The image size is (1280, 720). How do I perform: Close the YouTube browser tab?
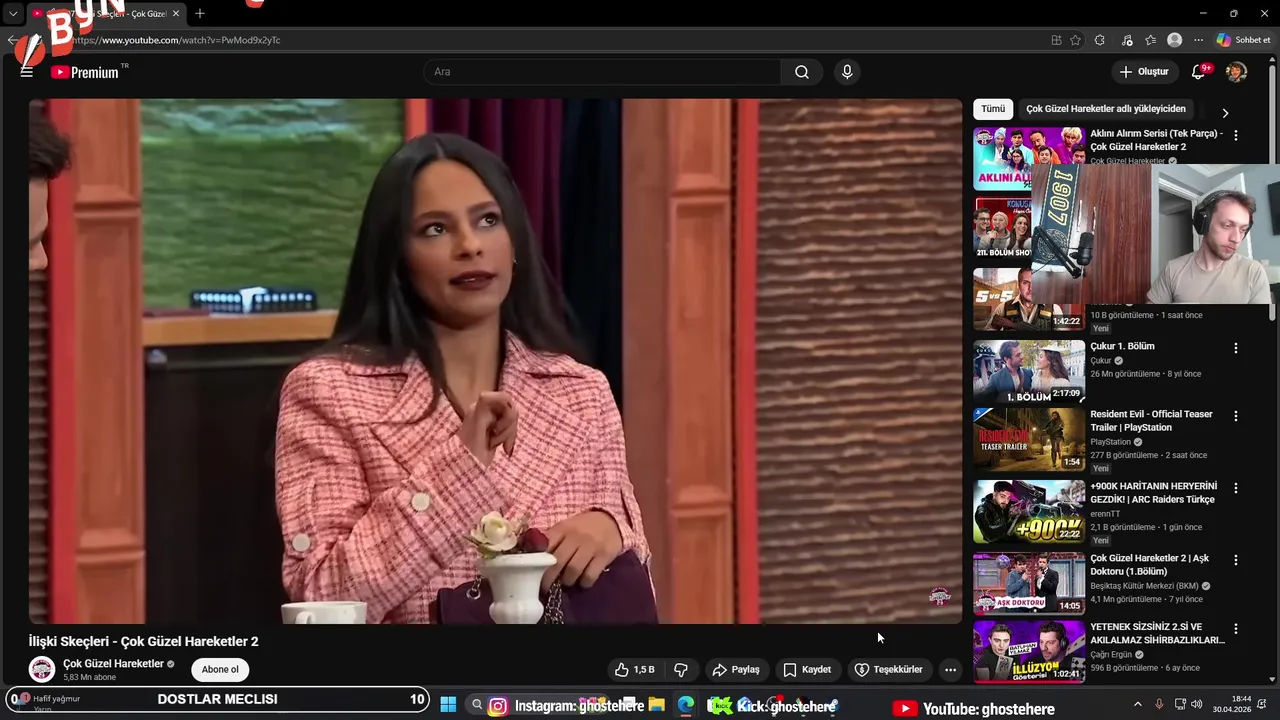176,14
